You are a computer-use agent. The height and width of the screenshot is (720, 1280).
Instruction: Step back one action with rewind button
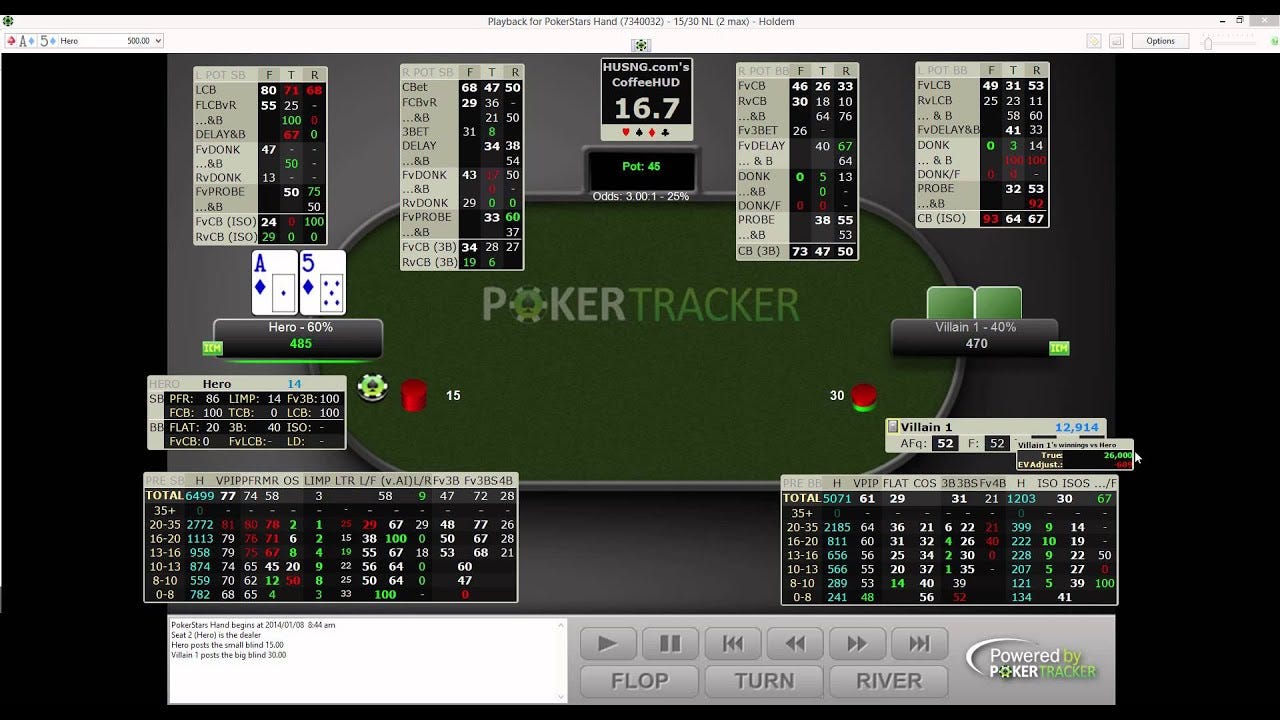(x=795, y=644)
